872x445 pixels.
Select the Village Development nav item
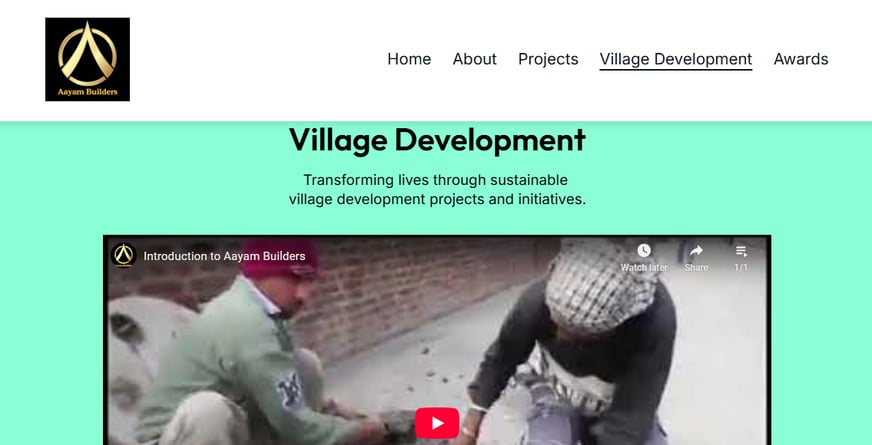[x=676, y=59]
